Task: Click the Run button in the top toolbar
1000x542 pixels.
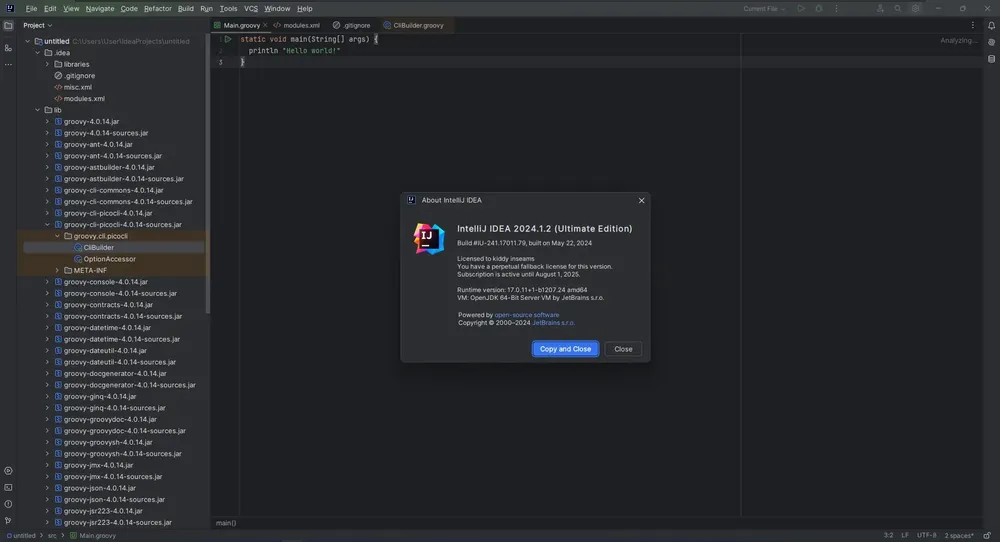Action: (x=801, y=8)
